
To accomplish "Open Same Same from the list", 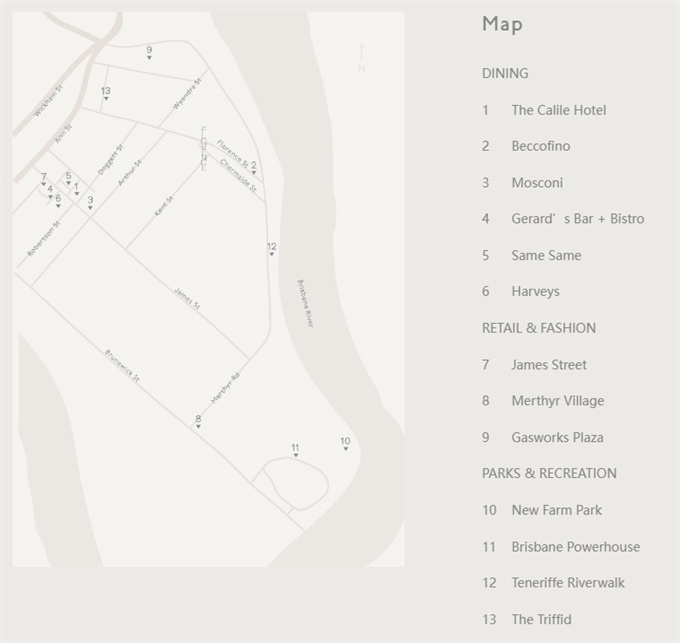I will (546, 255).
